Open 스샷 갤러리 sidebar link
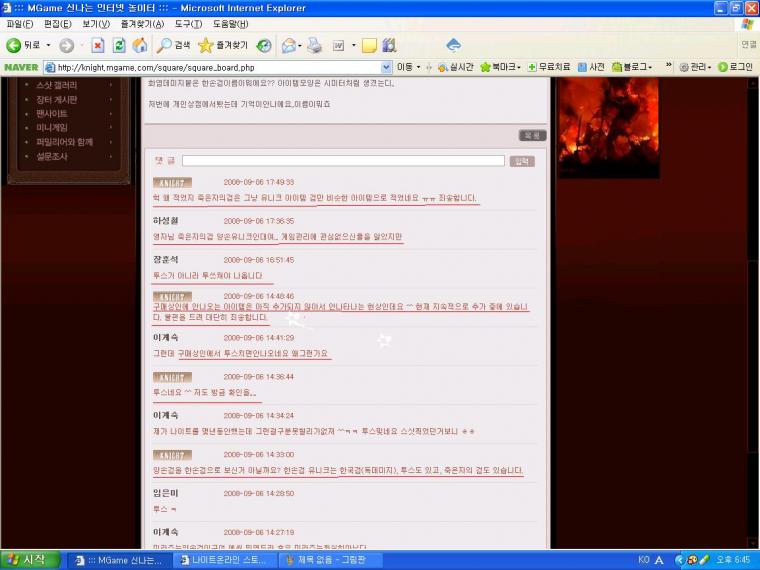 click(x=57, y=85)
